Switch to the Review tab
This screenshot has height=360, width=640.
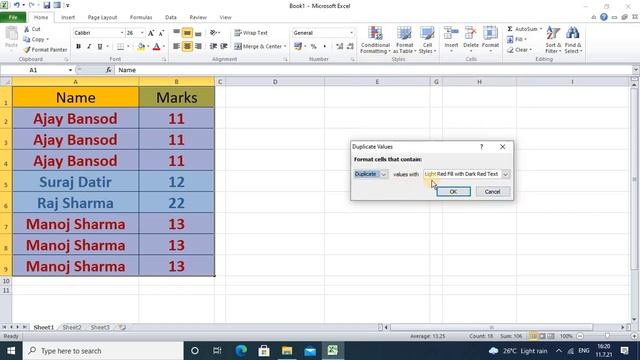click(198, 18)
